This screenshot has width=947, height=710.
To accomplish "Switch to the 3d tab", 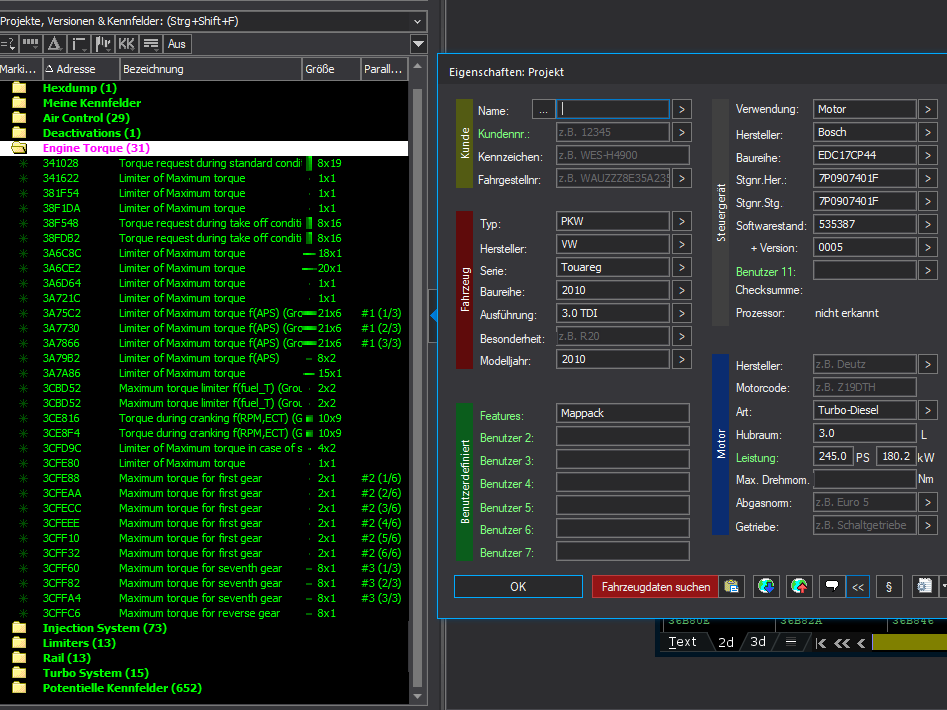I will (758, 642).
